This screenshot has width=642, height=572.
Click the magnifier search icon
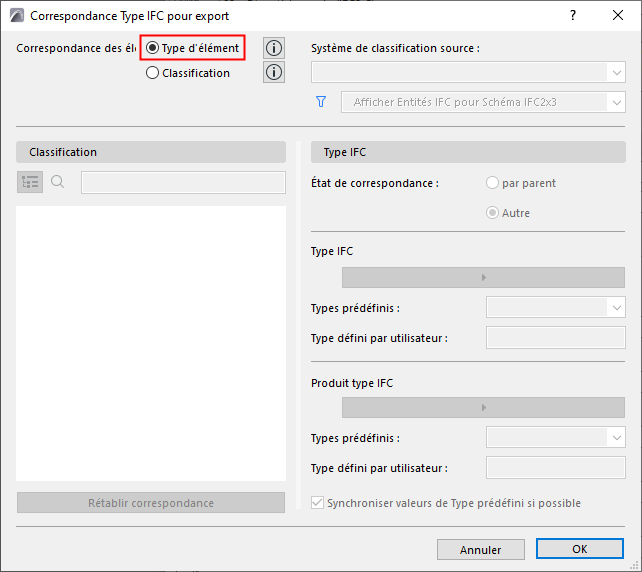58,182
